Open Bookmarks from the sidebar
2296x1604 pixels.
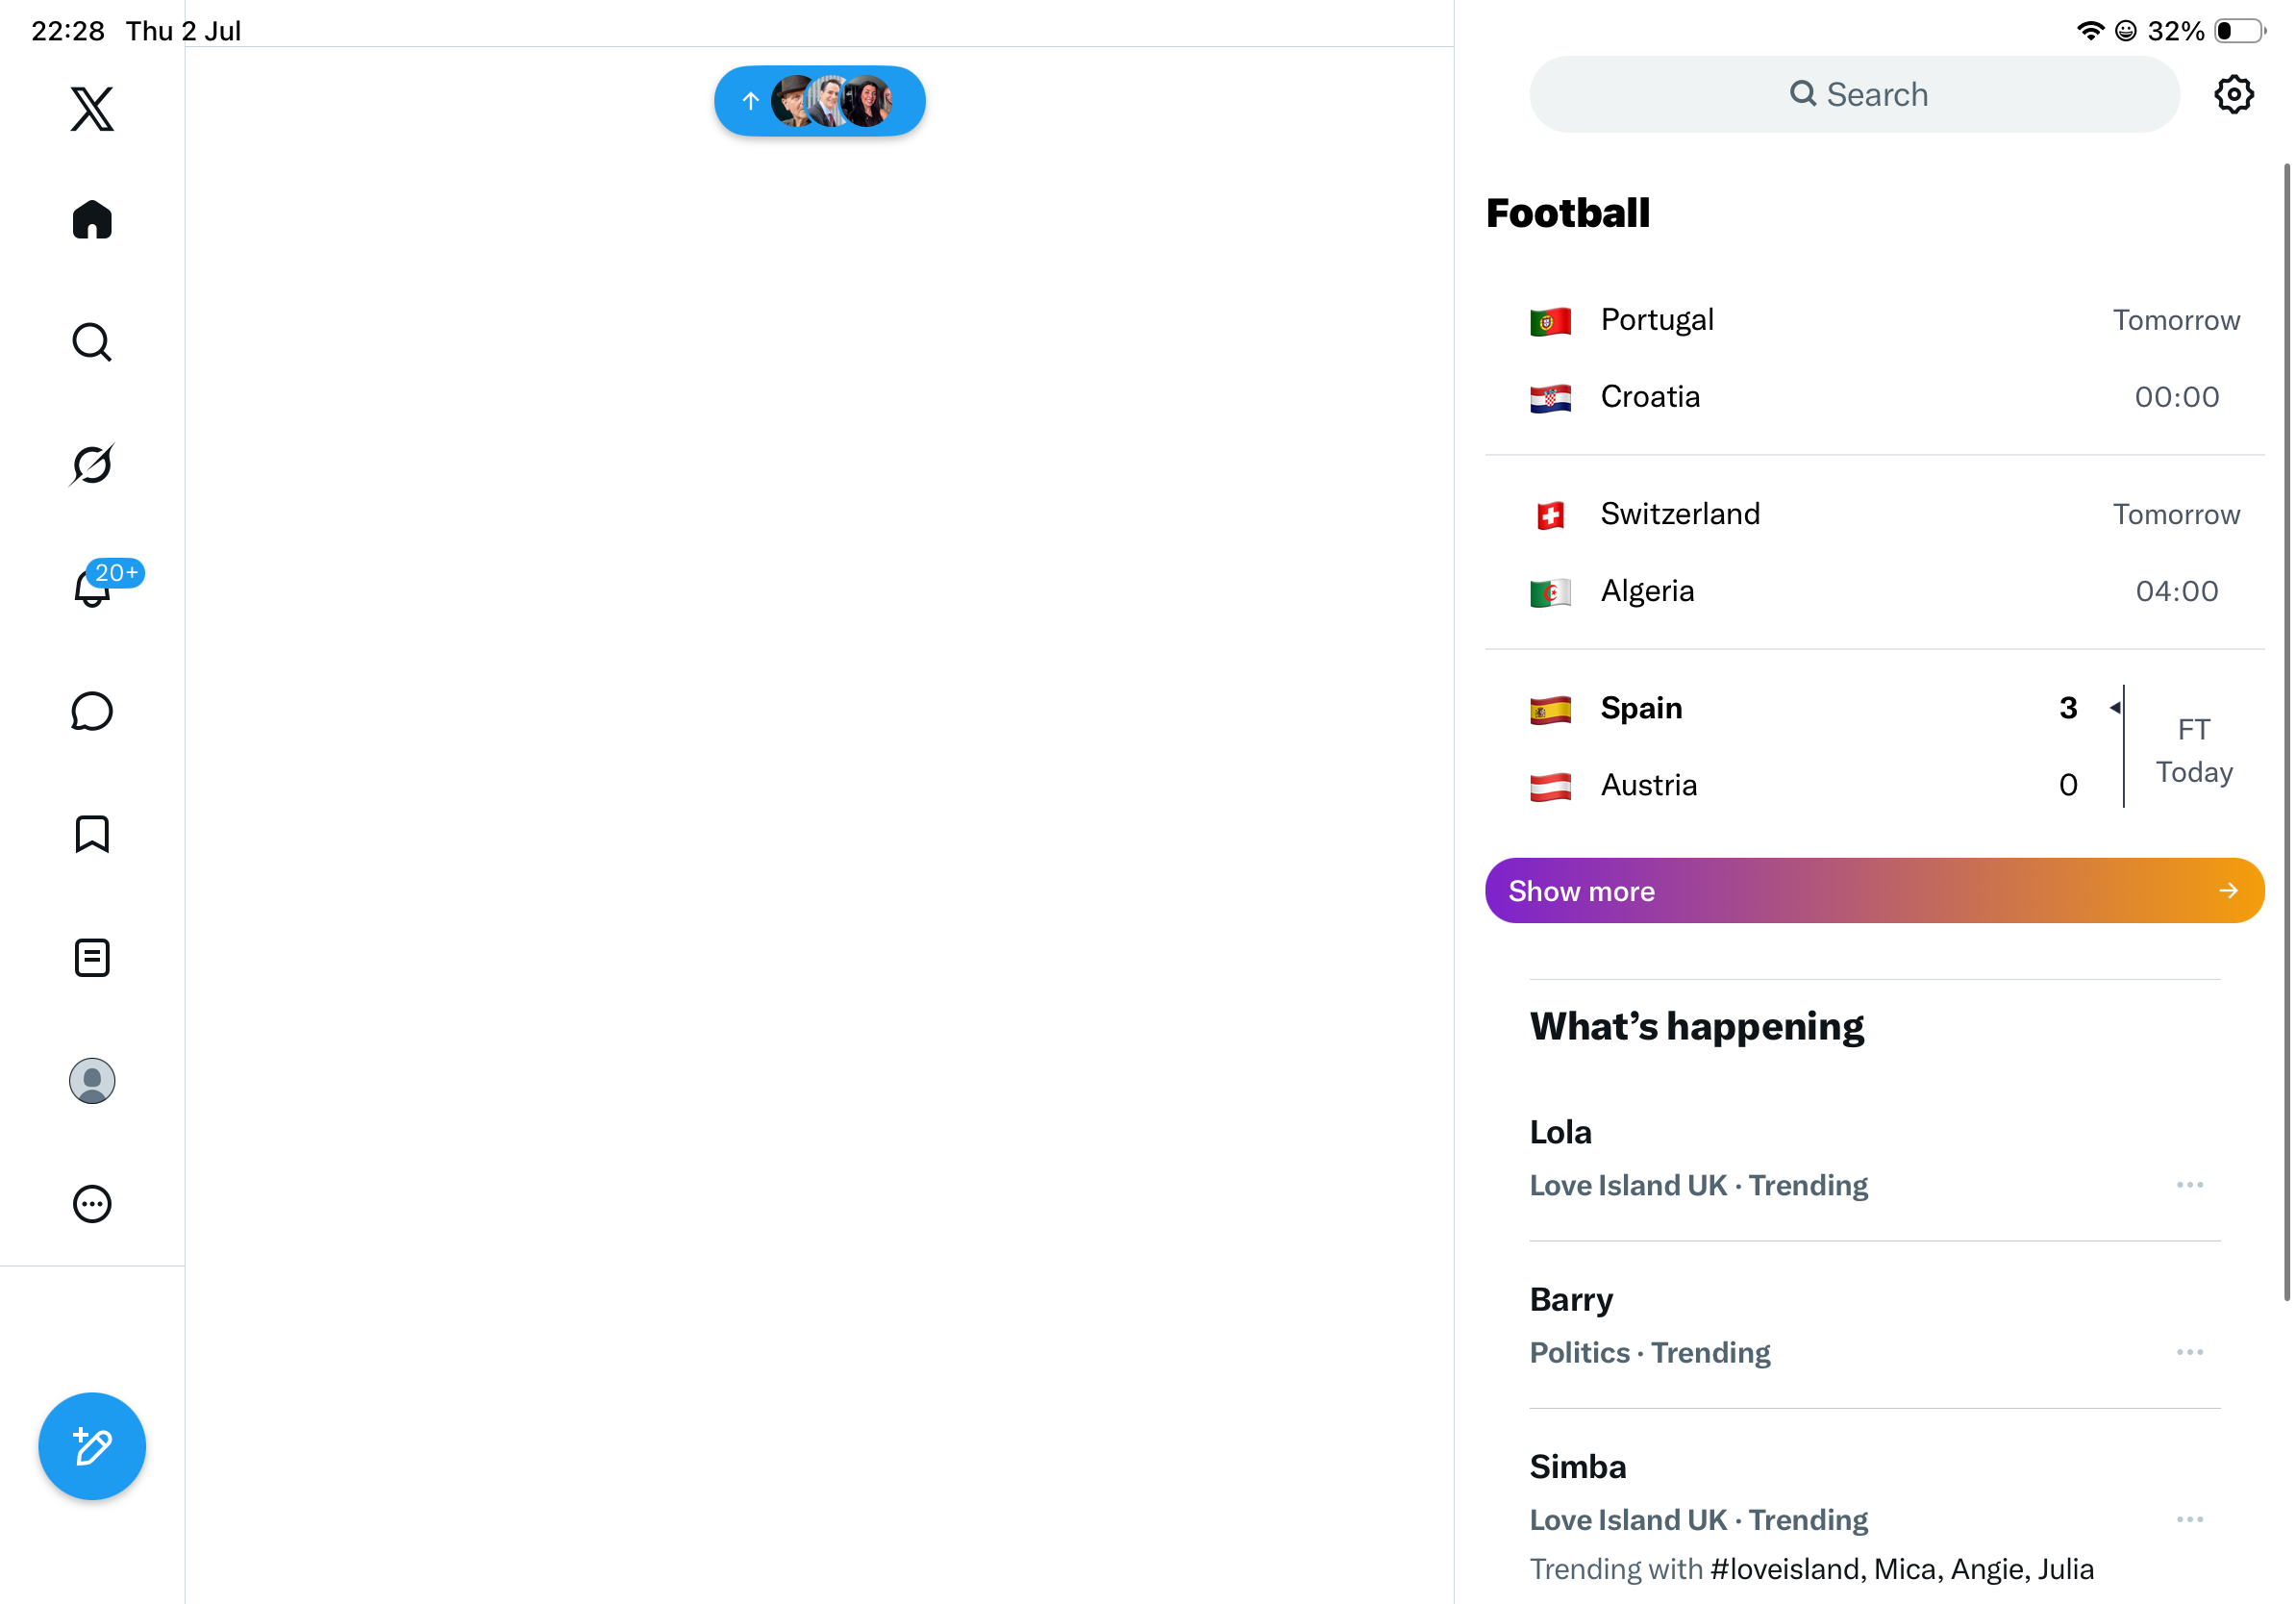92,834
